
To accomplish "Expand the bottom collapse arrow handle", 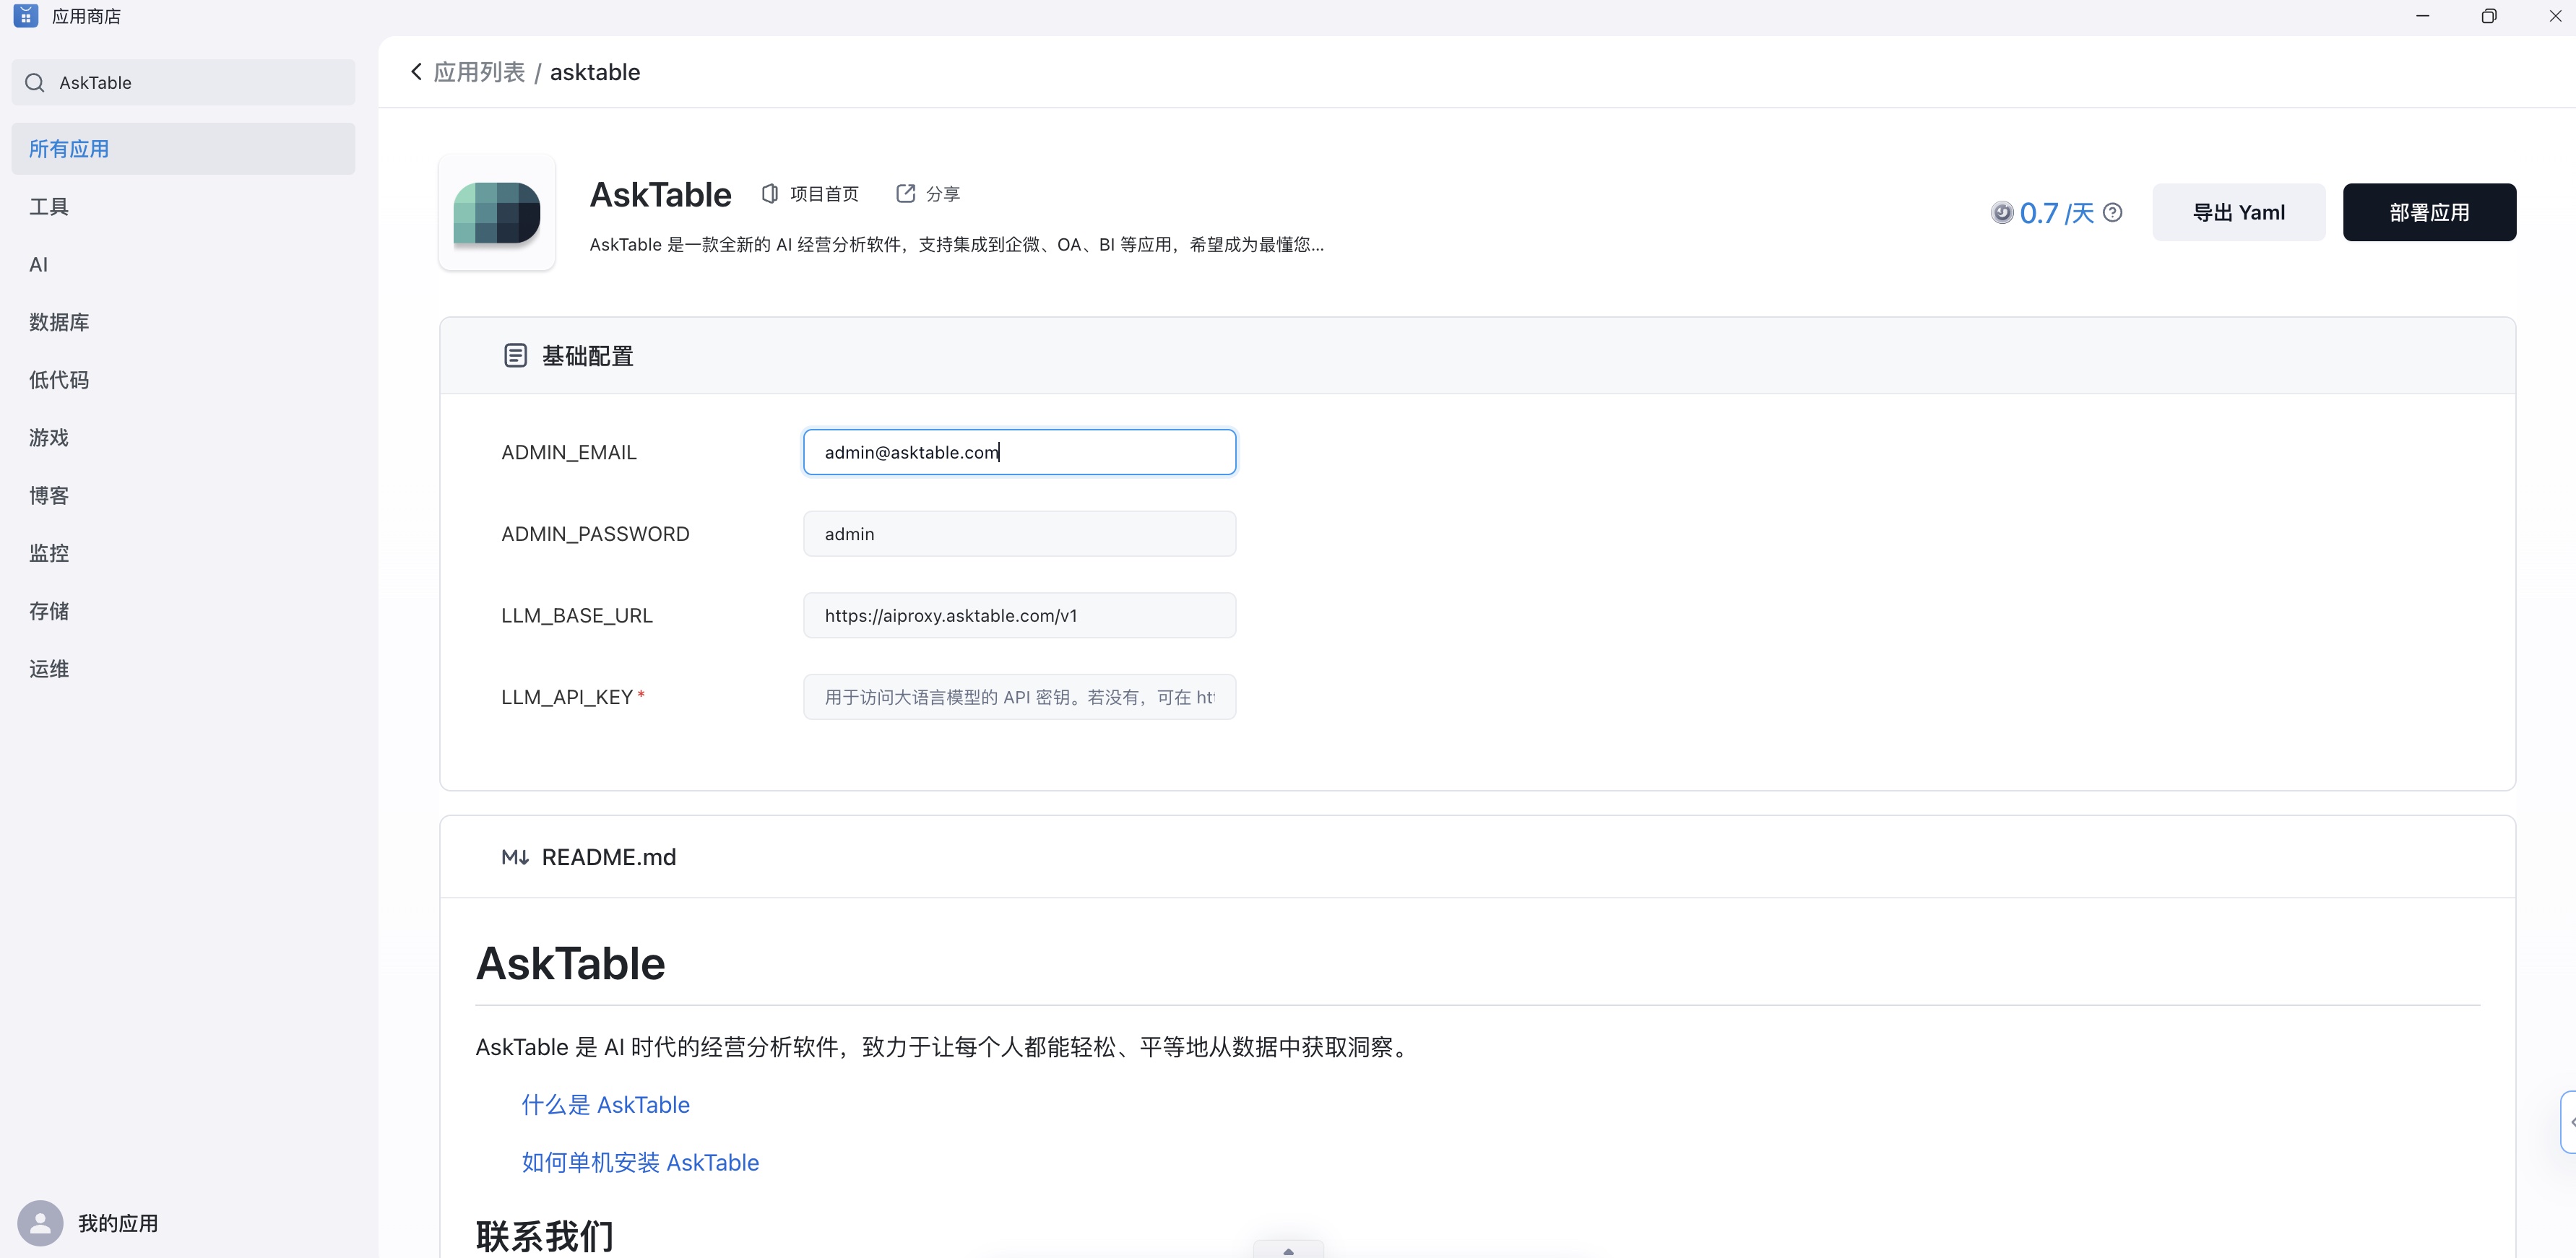I will 1288,1250.
